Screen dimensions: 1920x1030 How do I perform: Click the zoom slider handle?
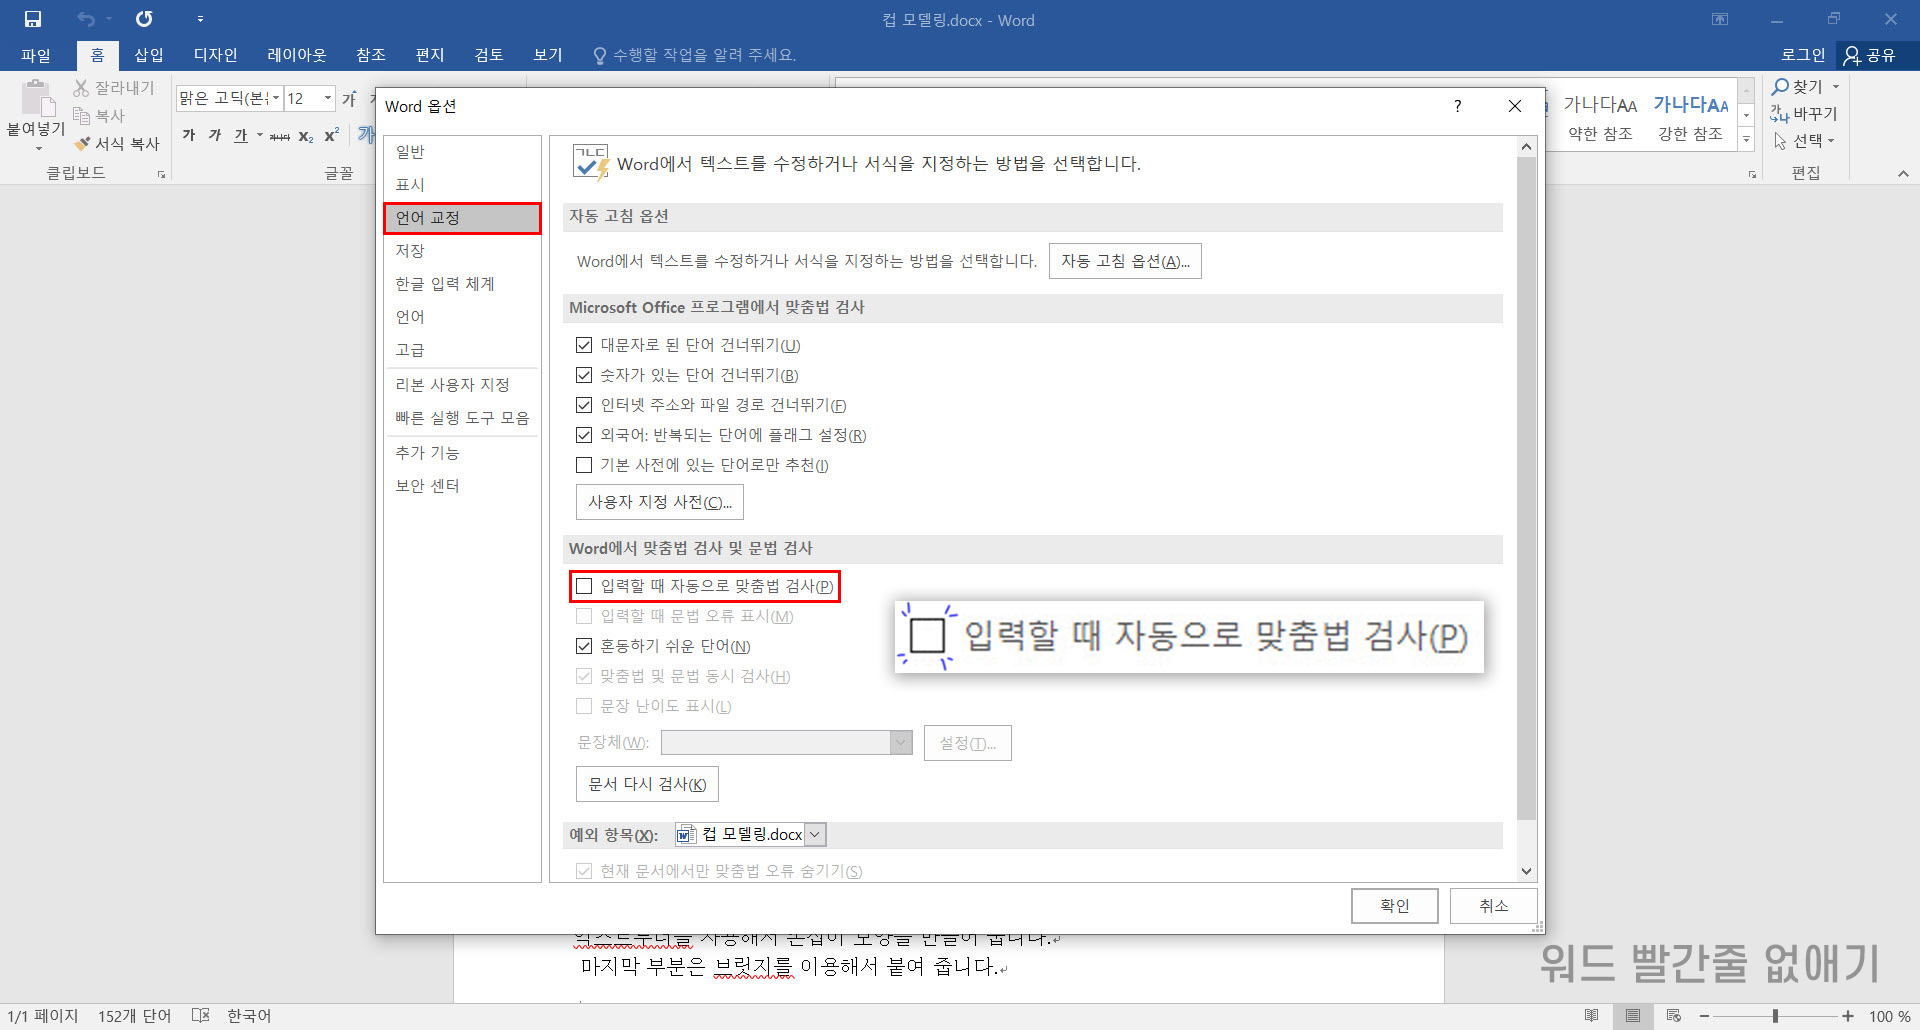(x=1775, y=1016)
